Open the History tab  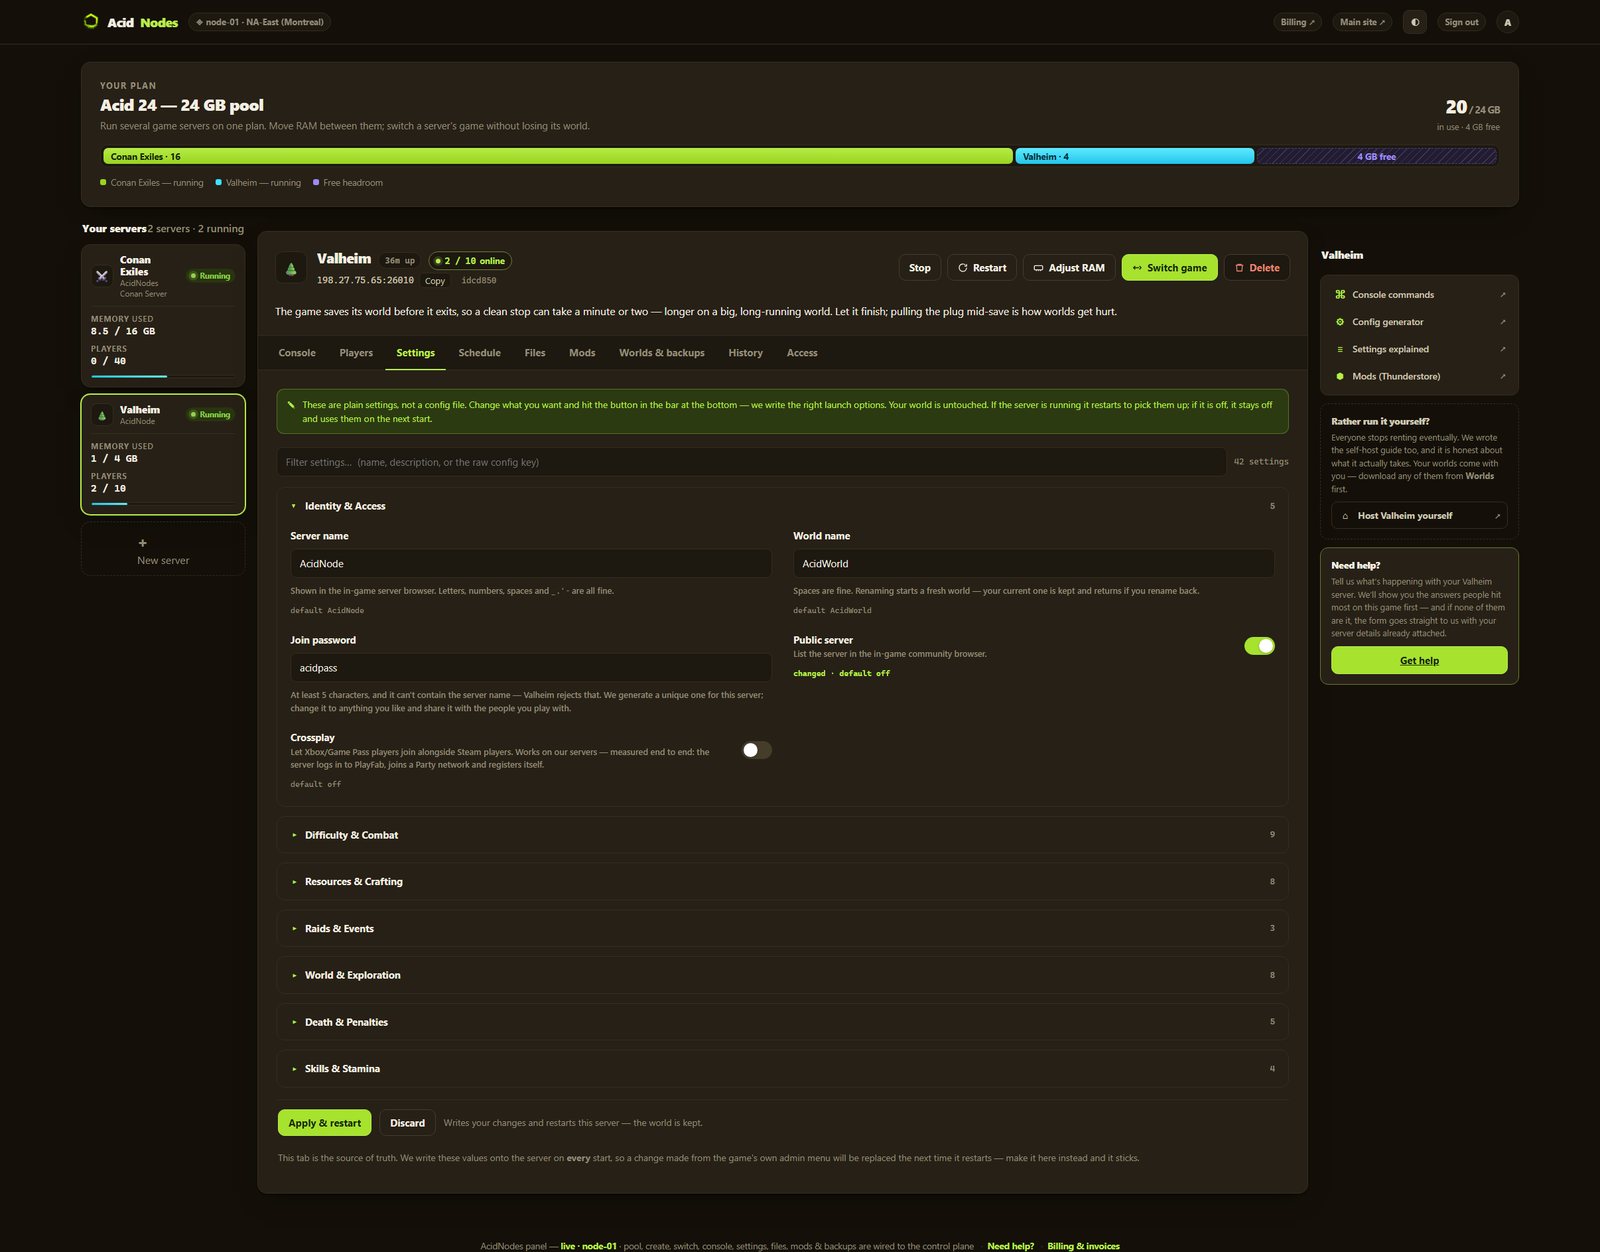(745, 353)
